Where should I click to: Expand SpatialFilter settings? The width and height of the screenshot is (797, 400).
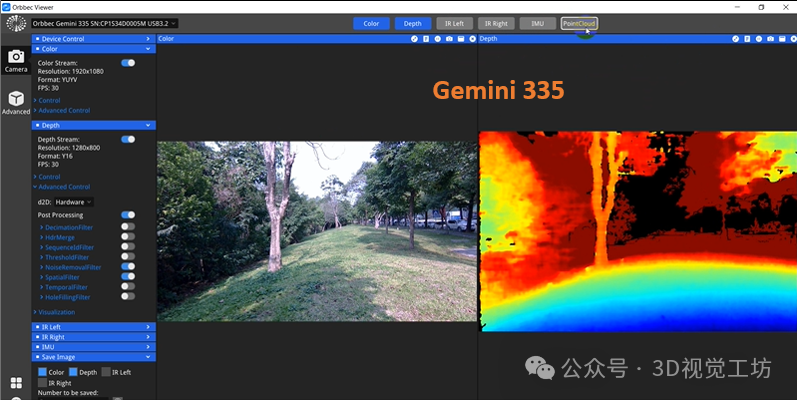point(60,277)
